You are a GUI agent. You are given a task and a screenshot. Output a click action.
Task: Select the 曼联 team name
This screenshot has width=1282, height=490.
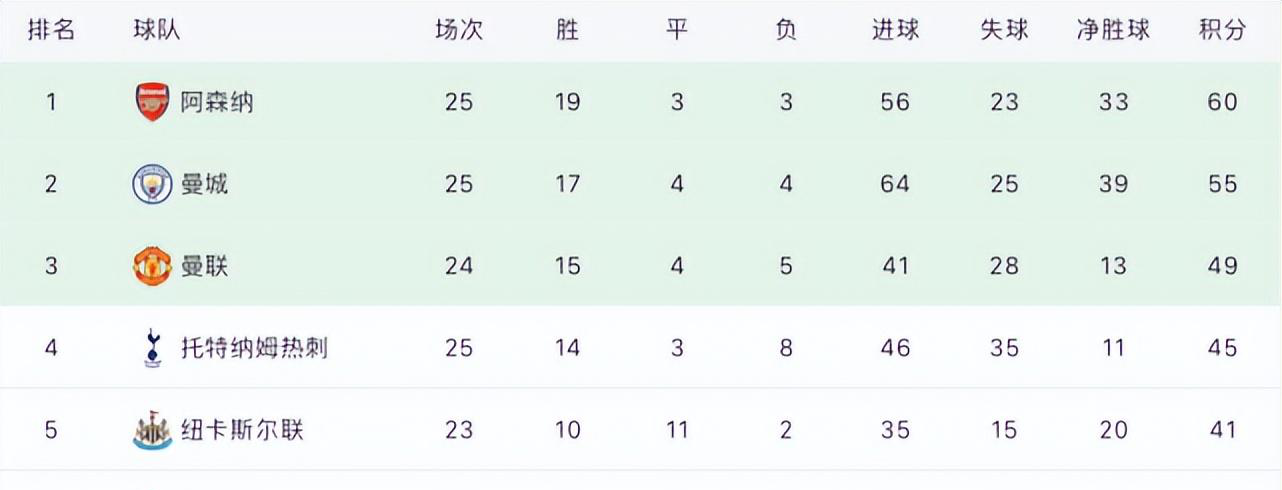[x=204, y=267]
